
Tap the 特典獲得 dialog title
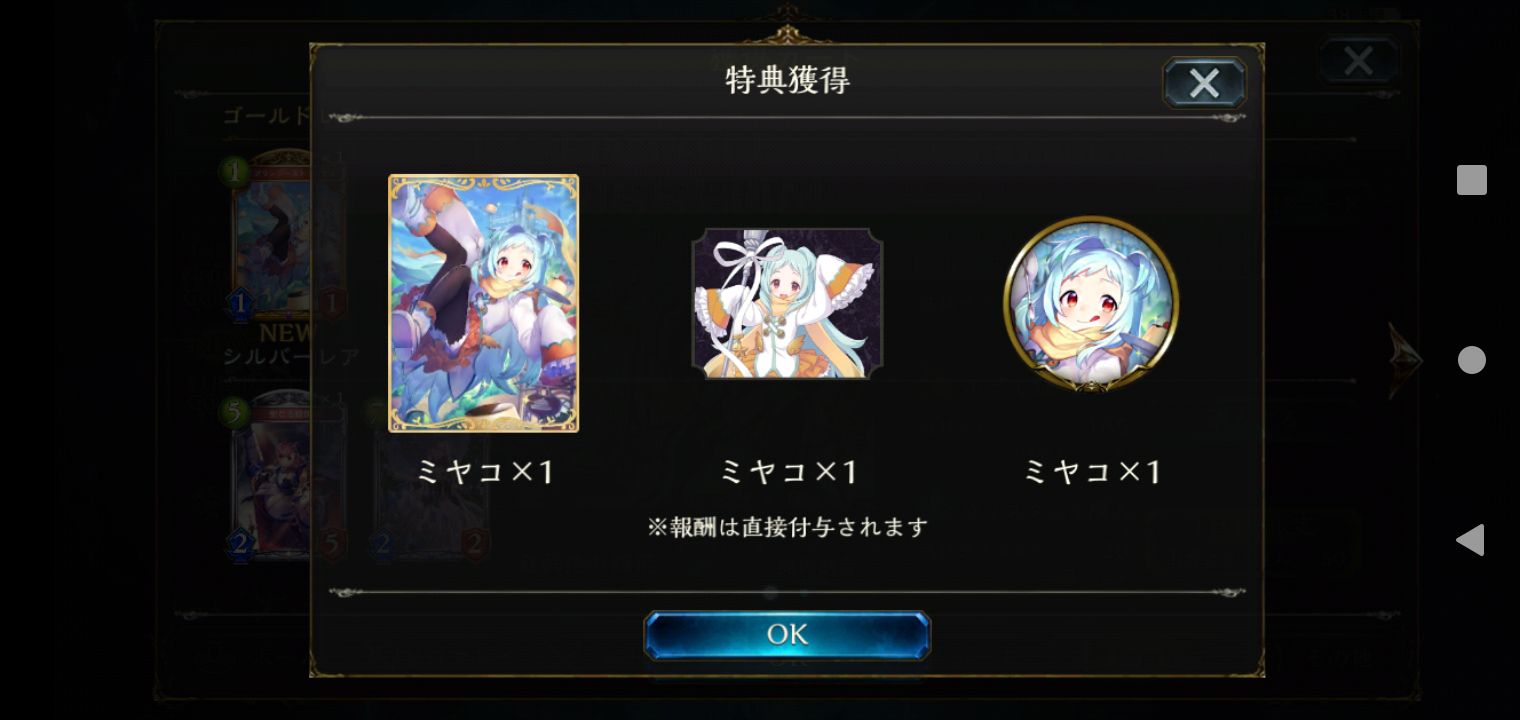pos(787,81)
